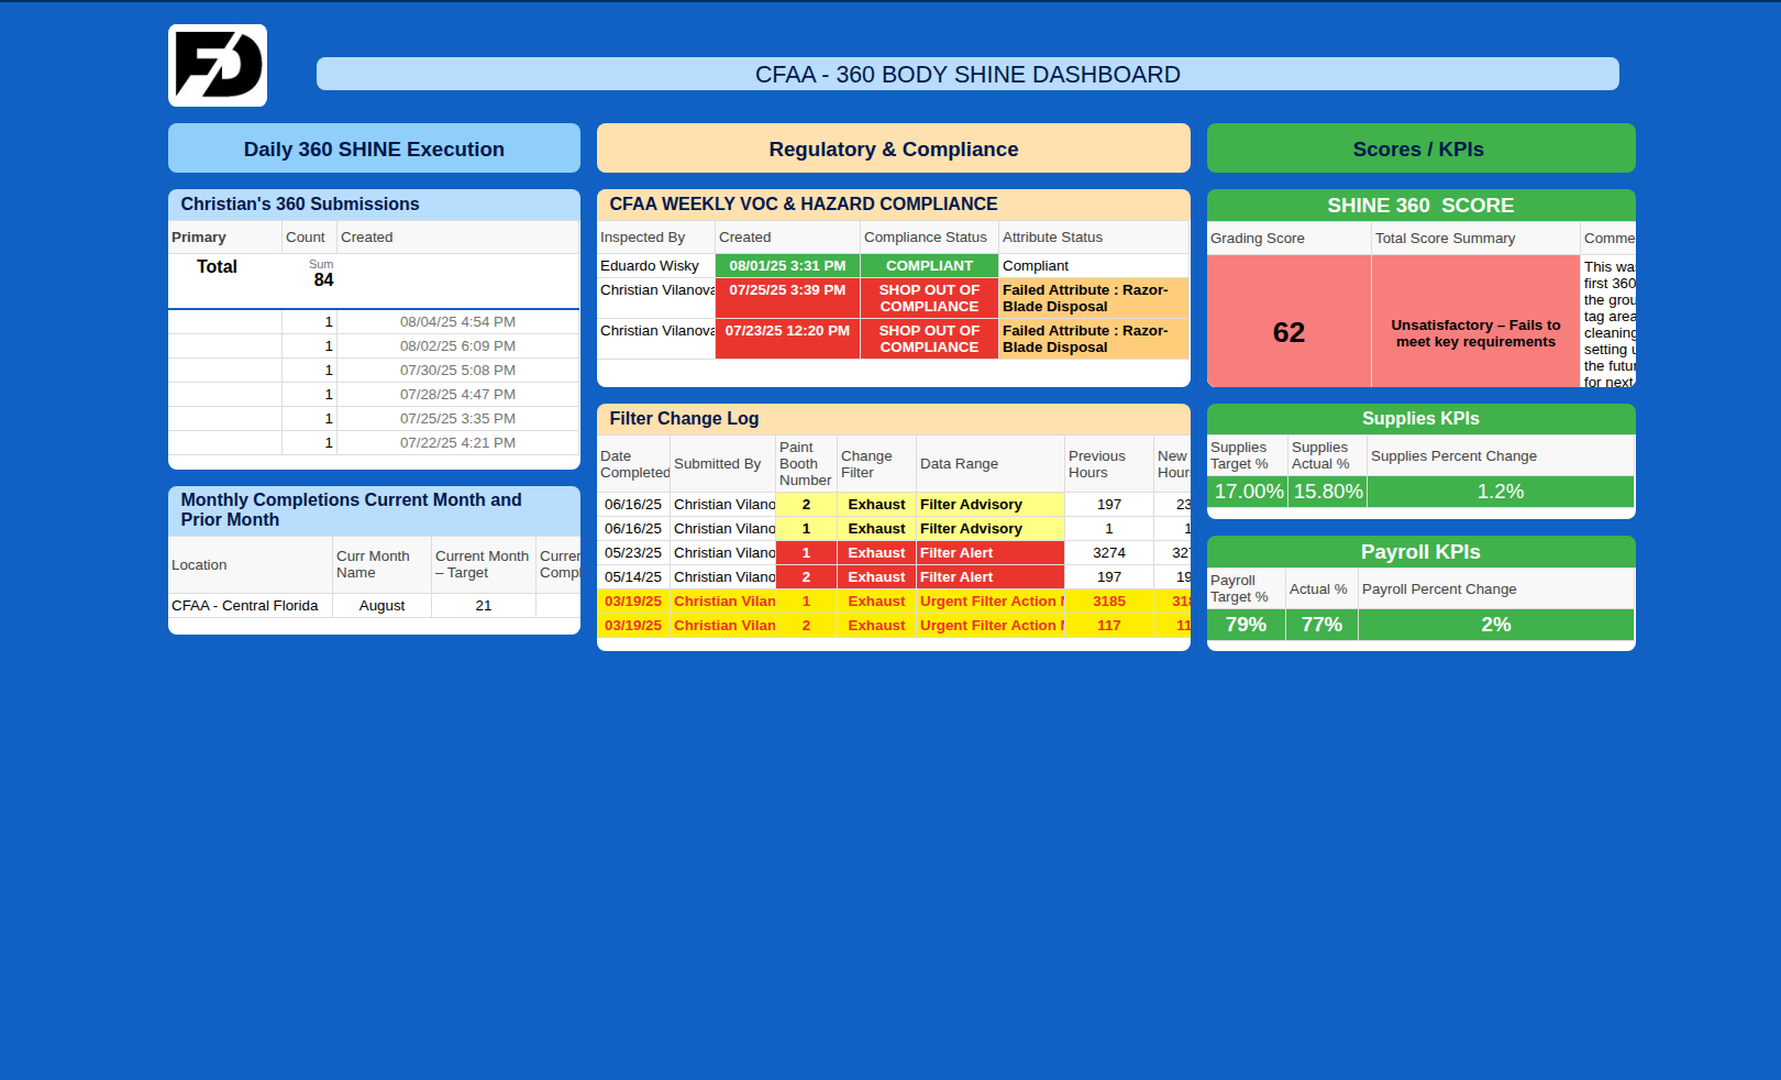Click the green 08/01/25 3:31 PM cell

(x=787, y=265)
